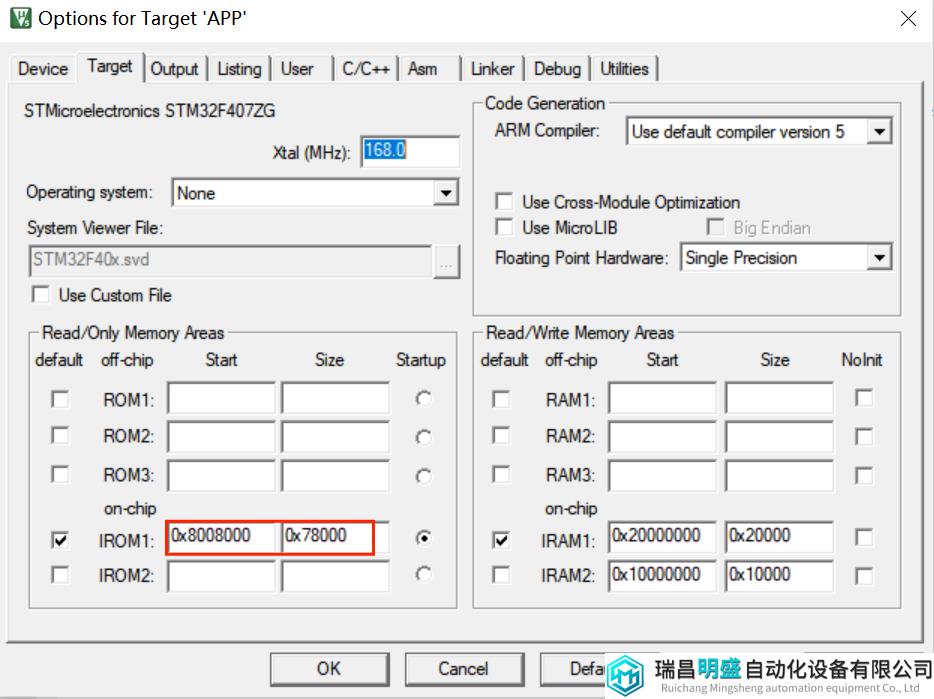The height and width of the screenshot is (699, 934).
Task: Toggle the RAM1 NoInit checkbox
Action: click(x=864, y=398)
